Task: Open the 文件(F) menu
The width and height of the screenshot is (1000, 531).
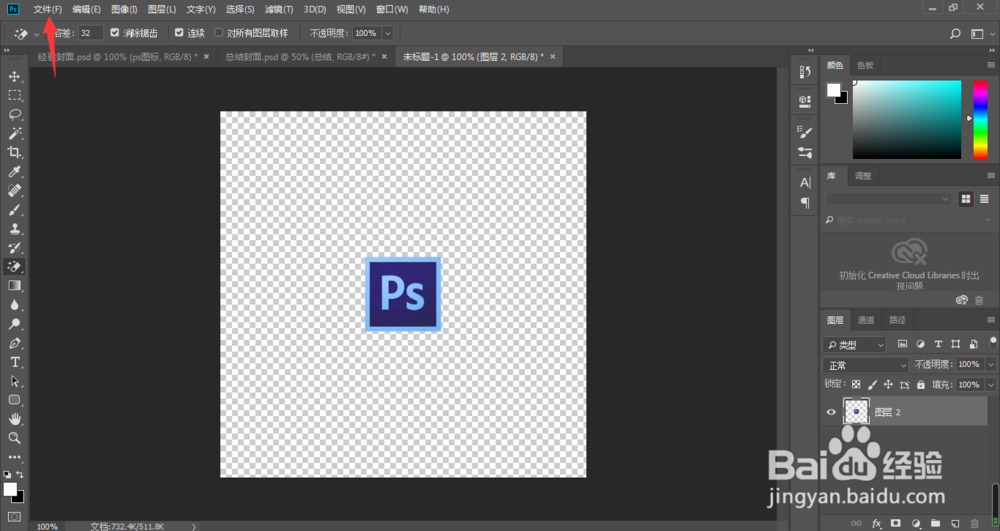Action: 48,10
